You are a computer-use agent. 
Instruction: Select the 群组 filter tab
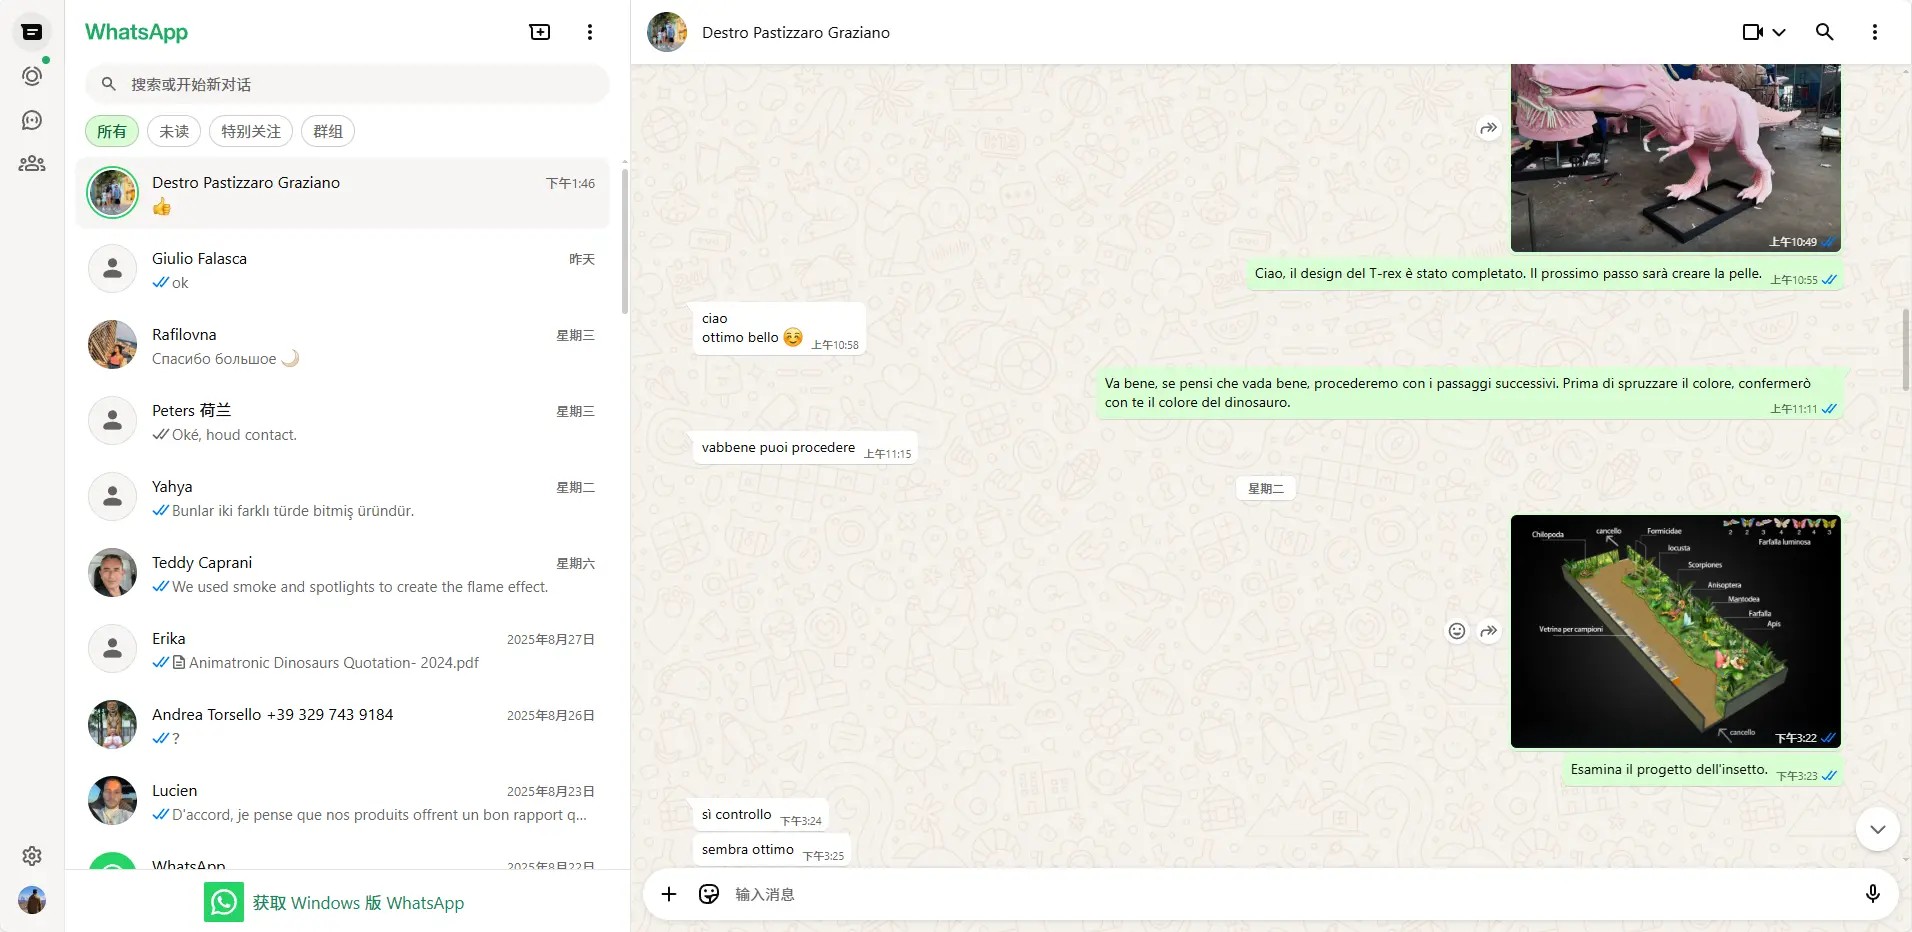328,131
